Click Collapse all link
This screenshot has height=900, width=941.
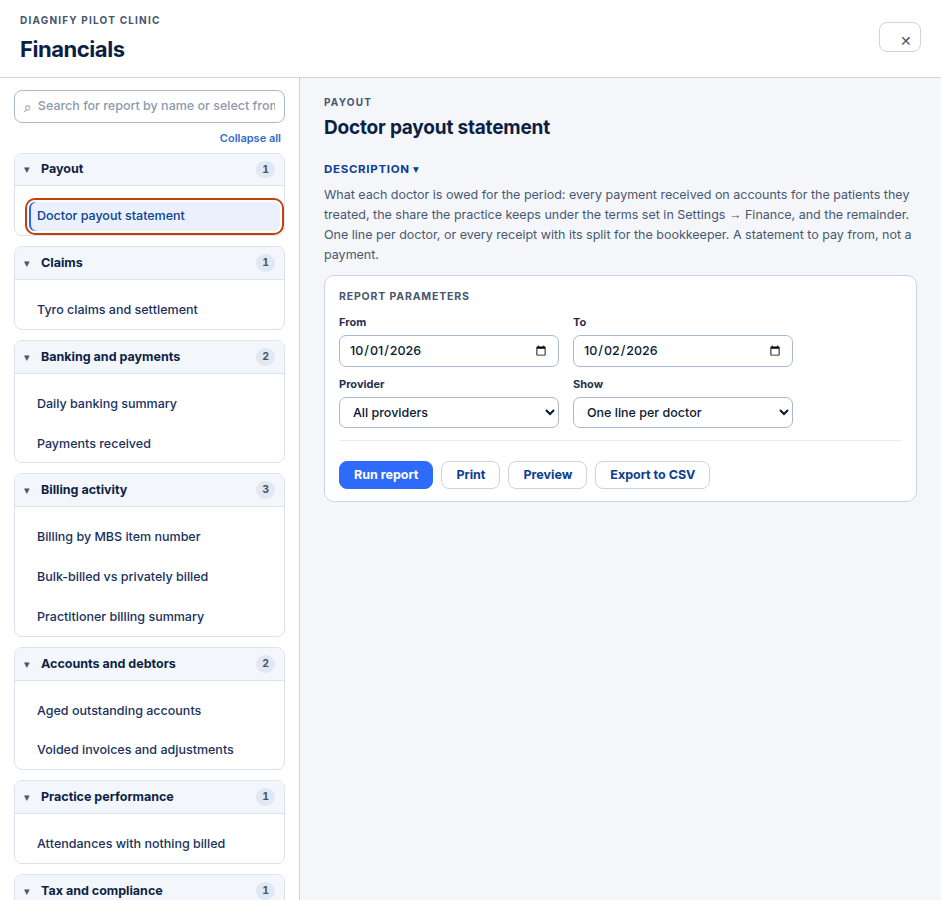(250, 138)
